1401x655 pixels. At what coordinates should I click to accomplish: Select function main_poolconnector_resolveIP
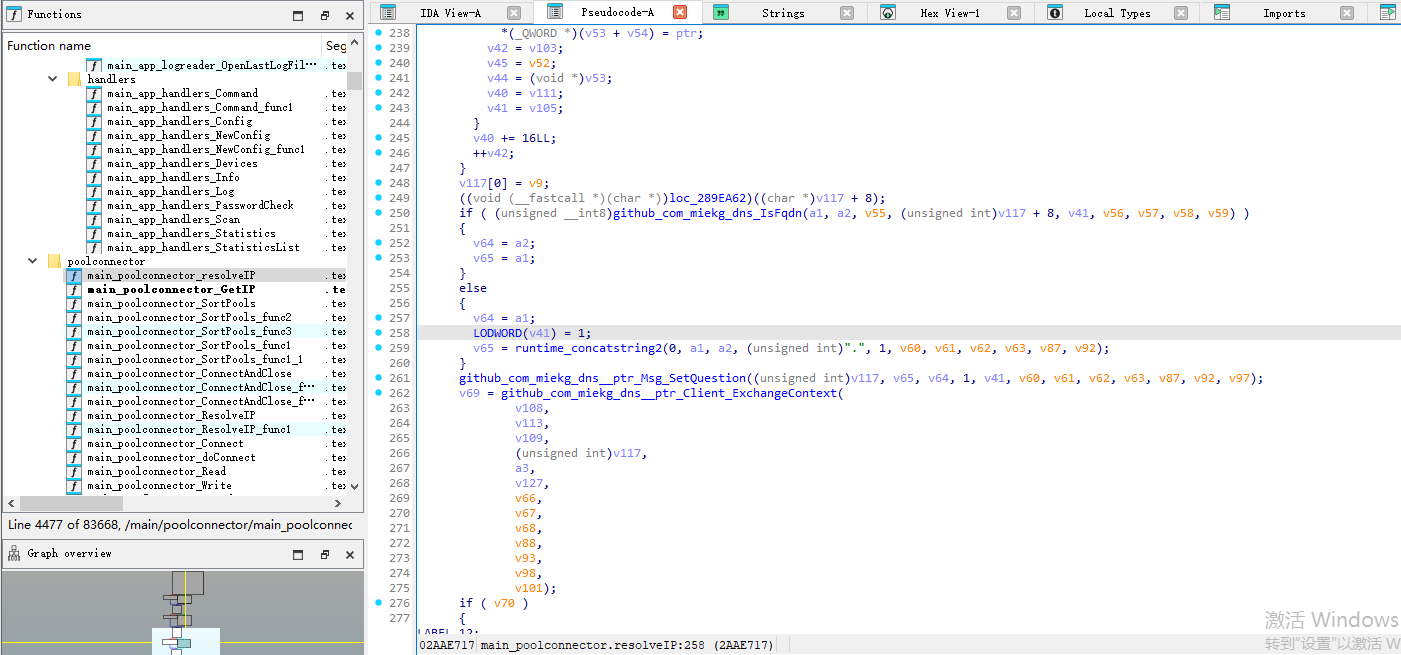tap(171, 275)
